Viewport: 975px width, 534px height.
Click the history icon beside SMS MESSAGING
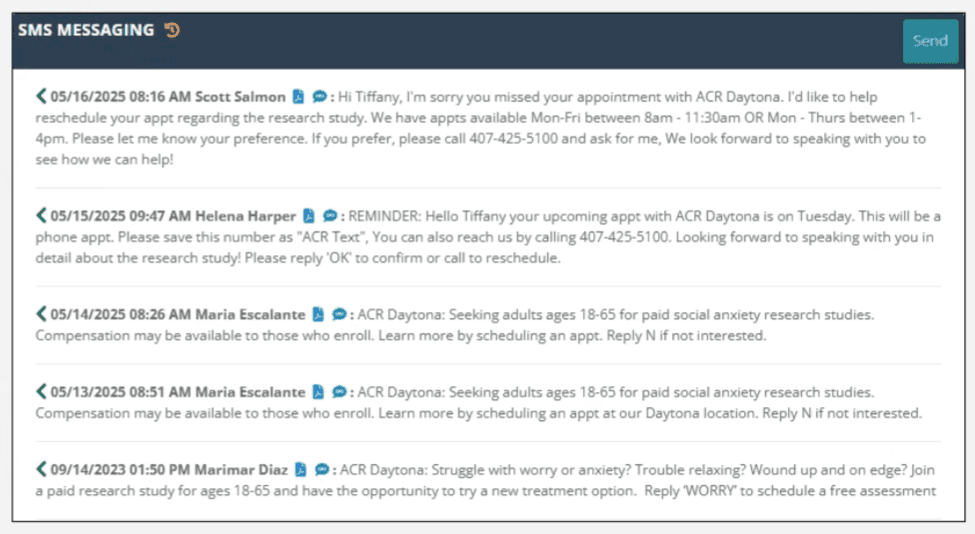172,30
